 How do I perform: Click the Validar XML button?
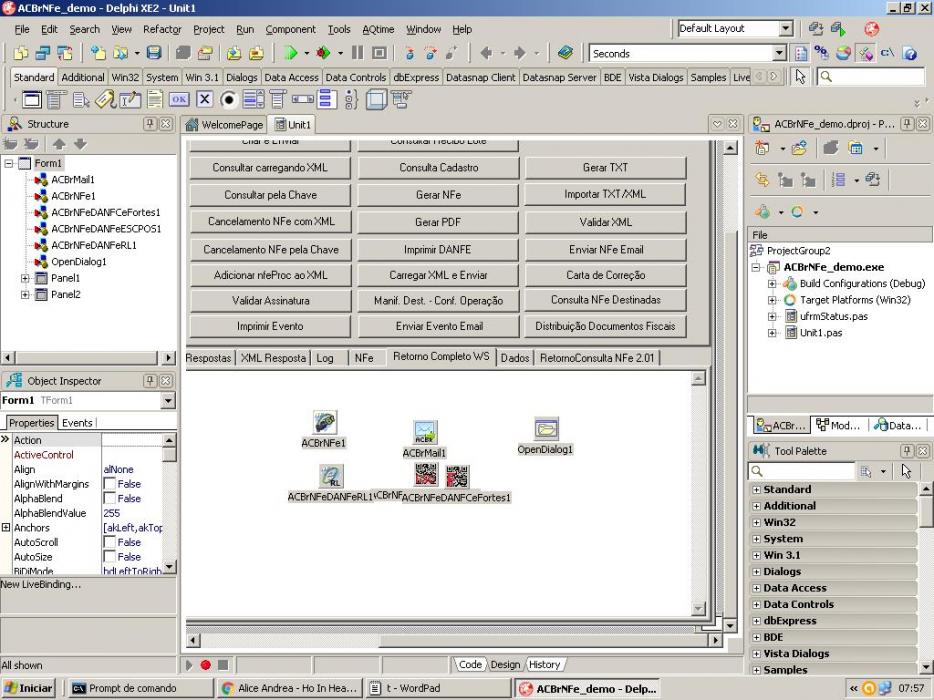pyautogui.click(x=605, y=222)
